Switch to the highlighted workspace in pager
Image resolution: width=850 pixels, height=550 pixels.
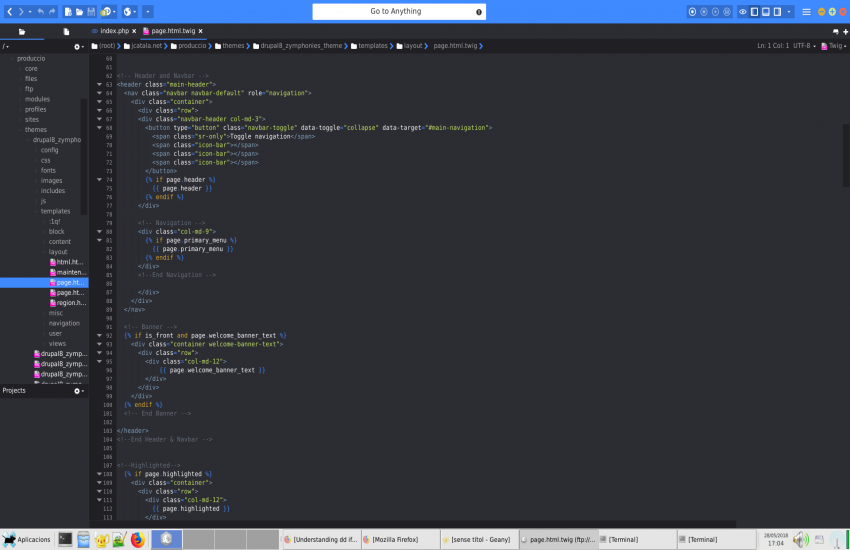166,539
